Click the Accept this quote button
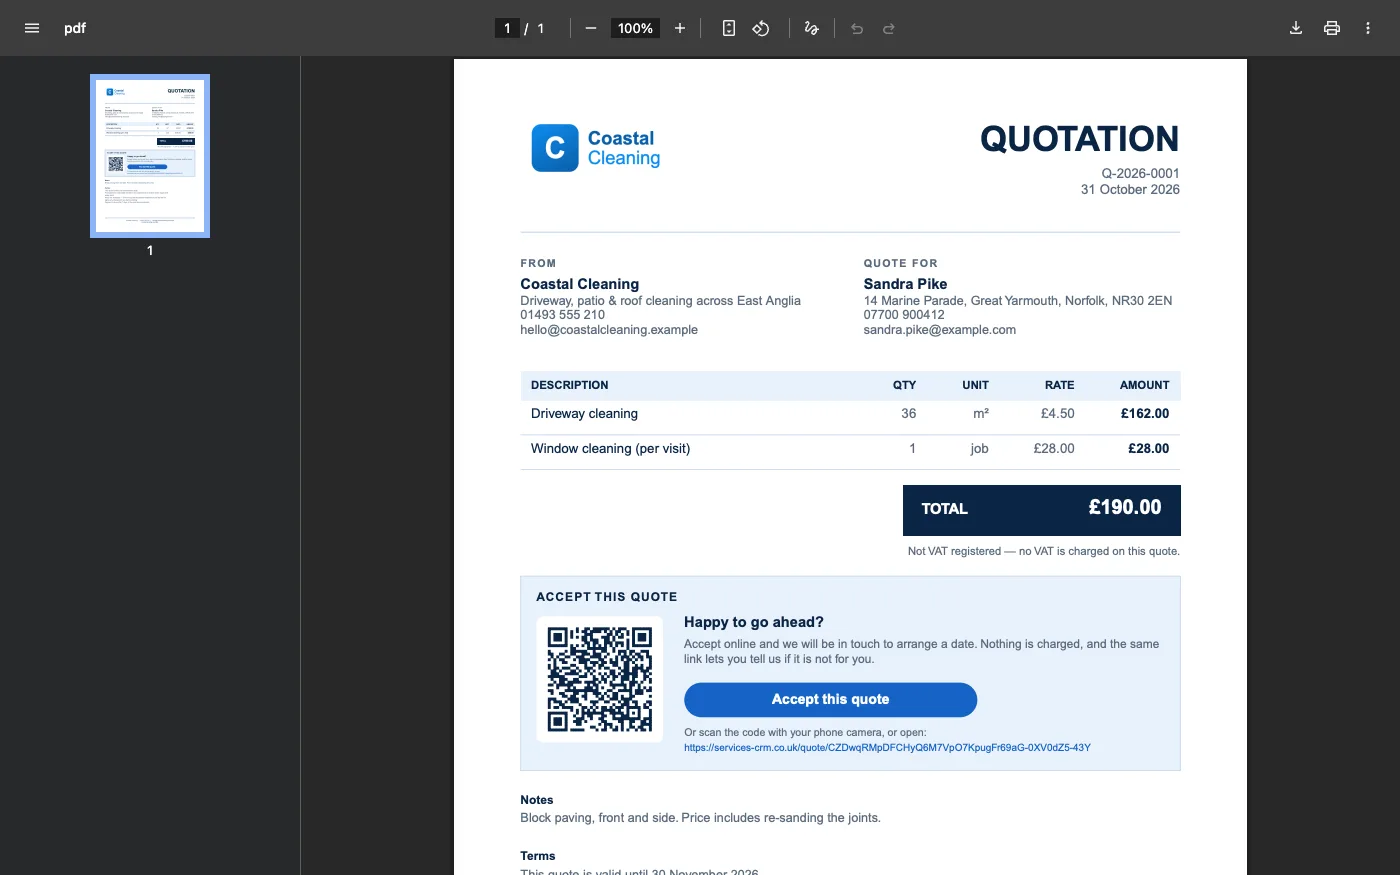Viewport: 1400px width, 875px height. pyautogui.click(x=830, y=700)
